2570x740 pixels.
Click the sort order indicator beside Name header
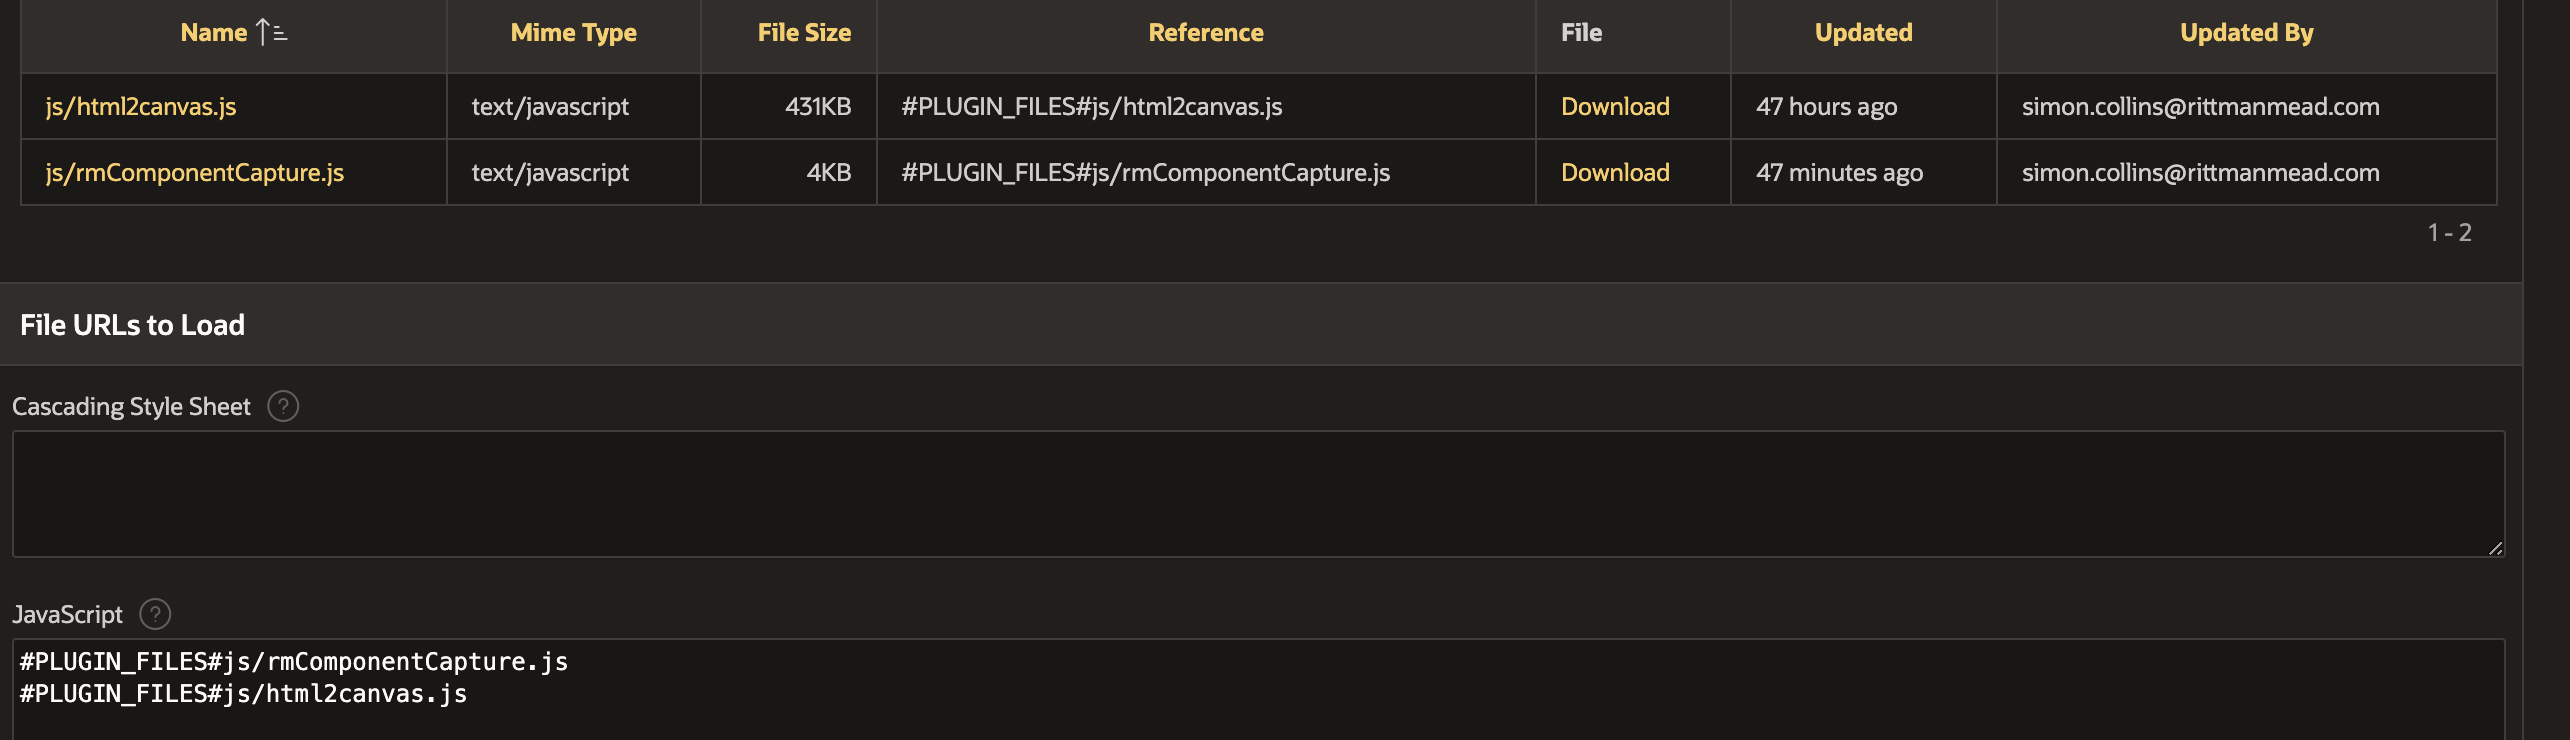[x=266, y=31]
